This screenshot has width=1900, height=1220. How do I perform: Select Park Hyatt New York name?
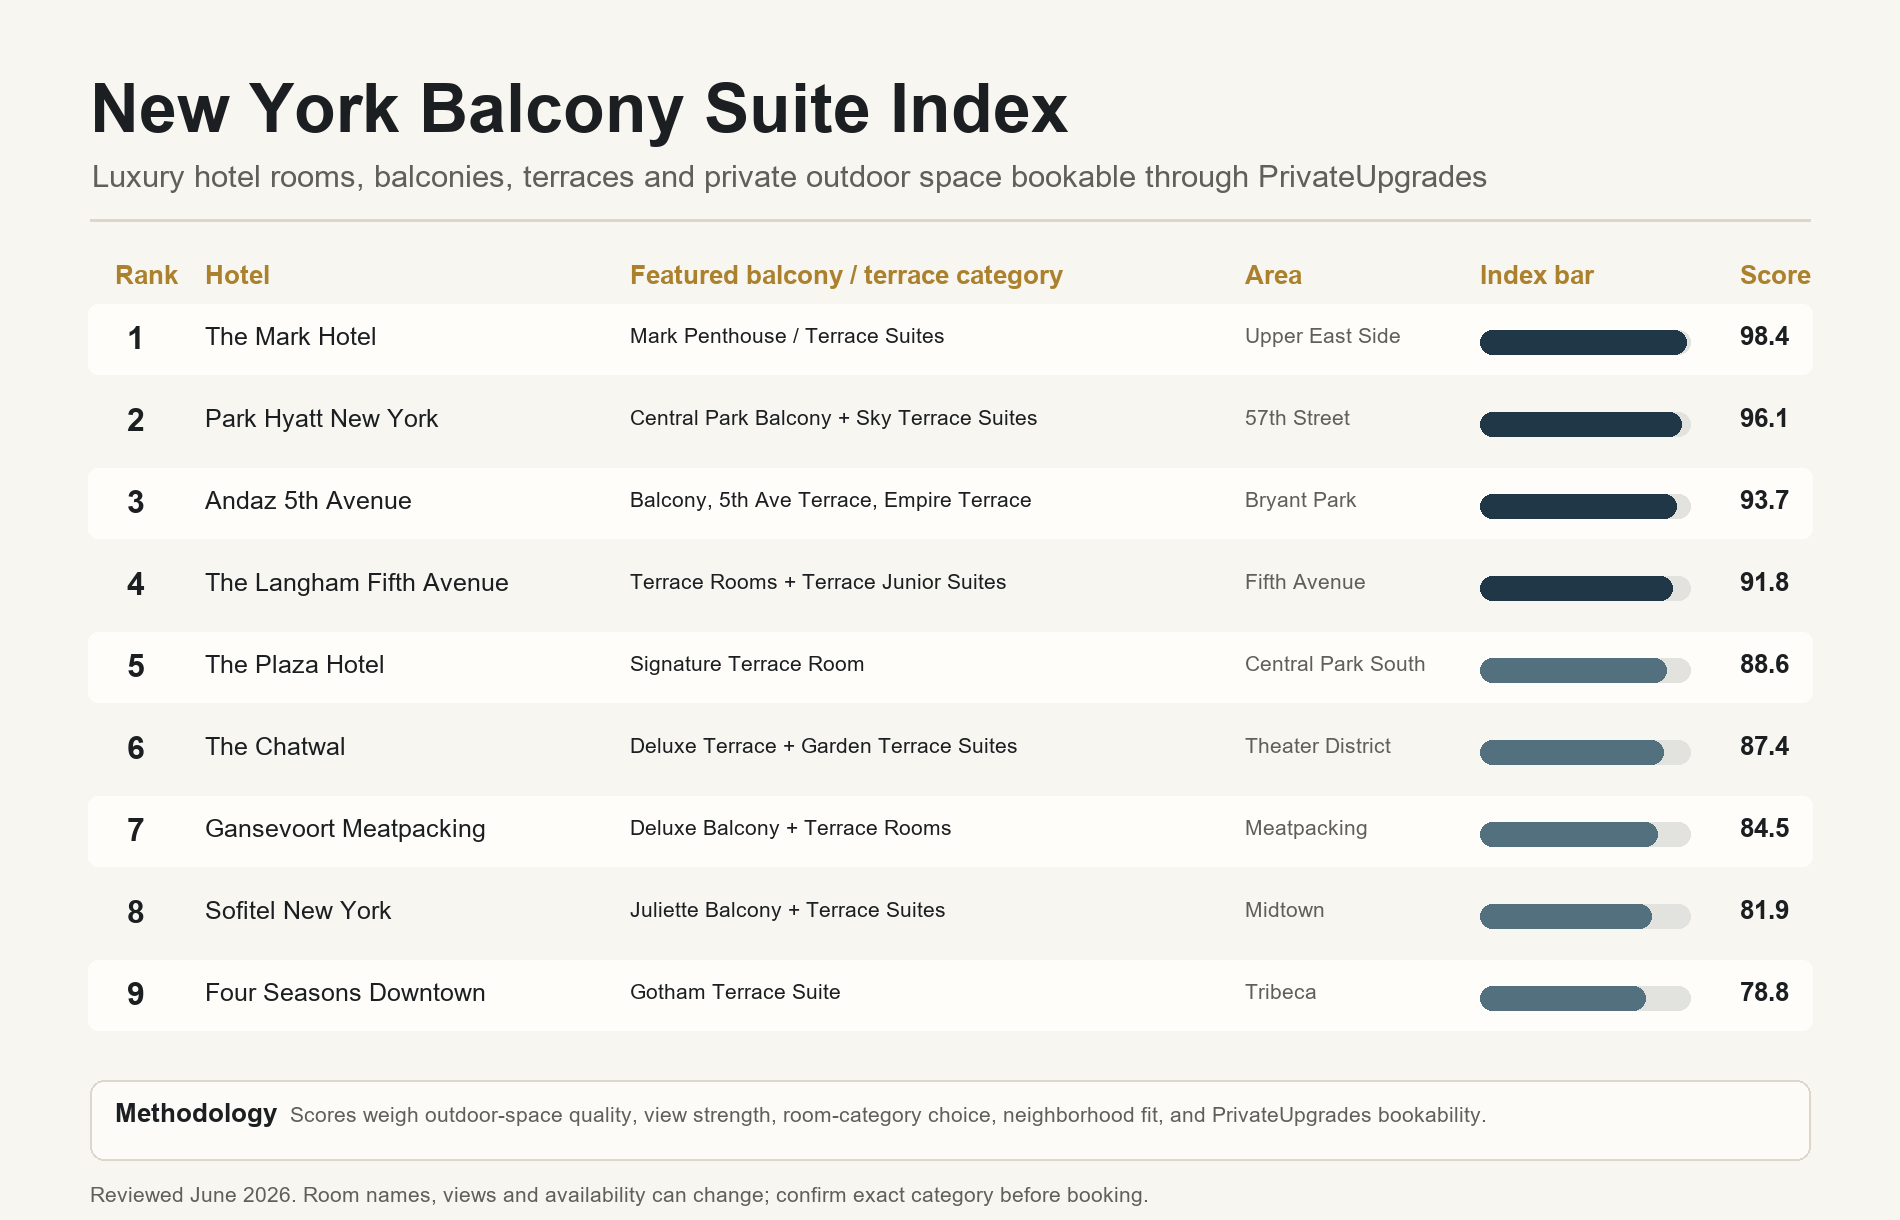[x=321, y=419]
